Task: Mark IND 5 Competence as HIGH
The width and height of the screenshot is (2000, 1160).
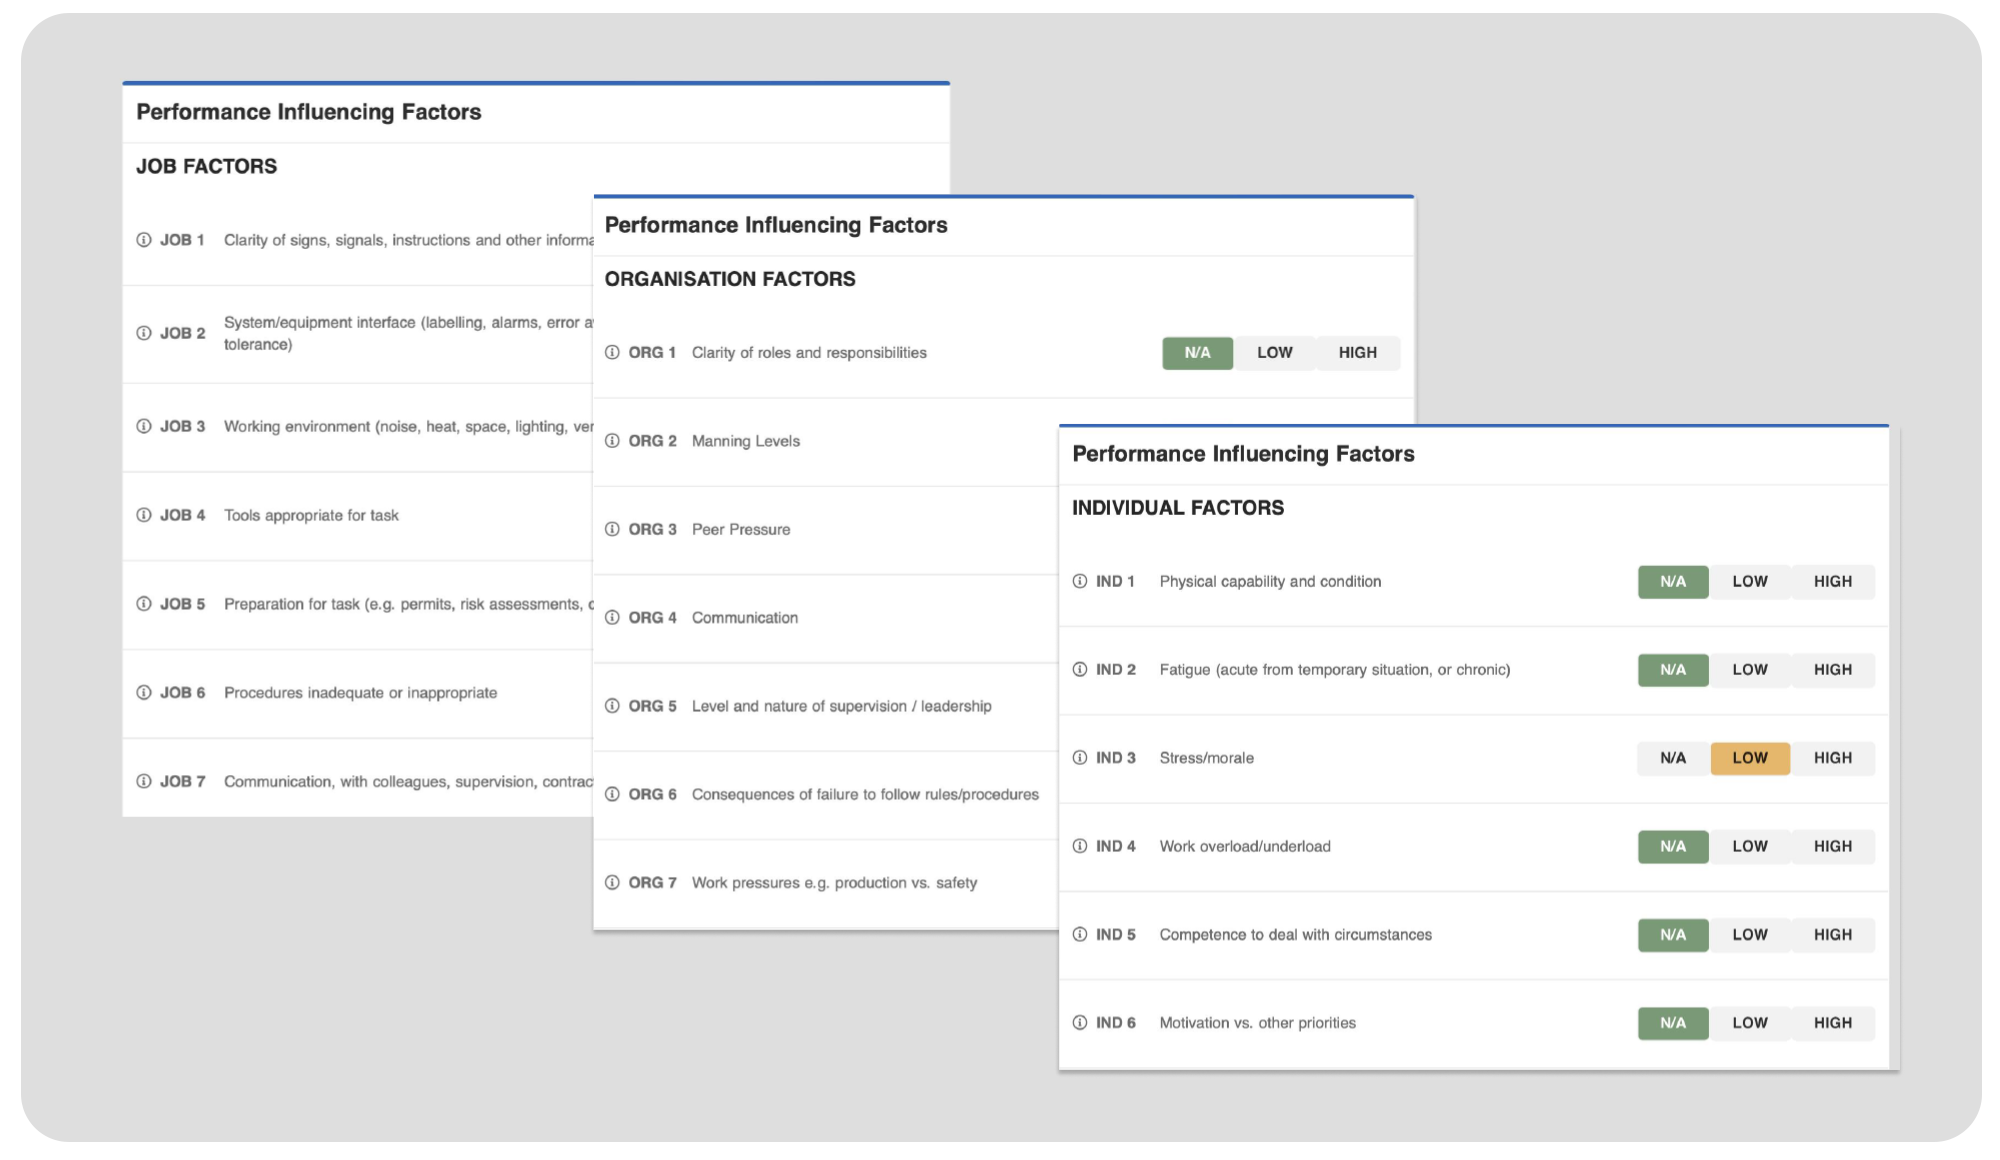Action: coord(1832,935)
